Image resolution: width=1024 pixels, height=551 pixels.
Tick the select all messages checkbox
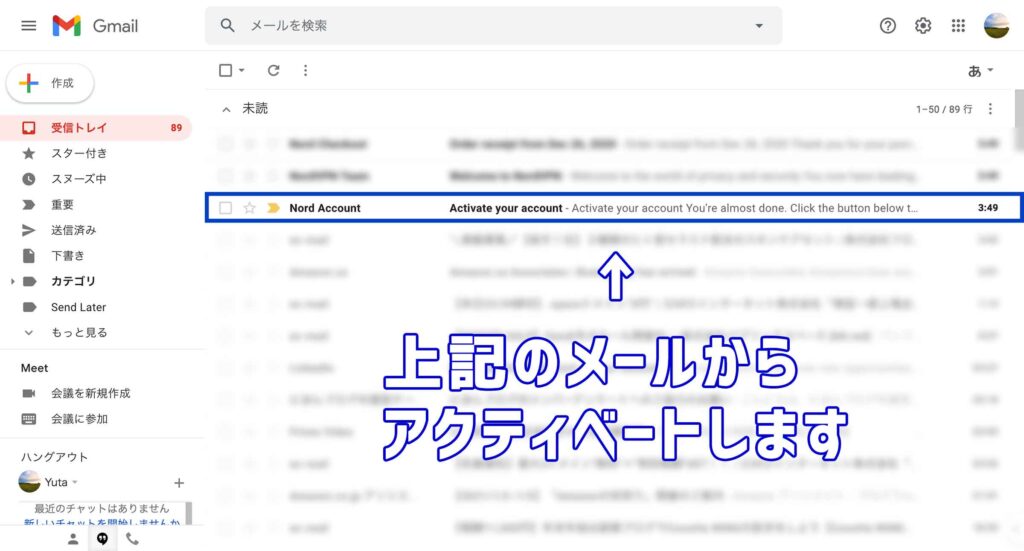[x=226, y=70]
